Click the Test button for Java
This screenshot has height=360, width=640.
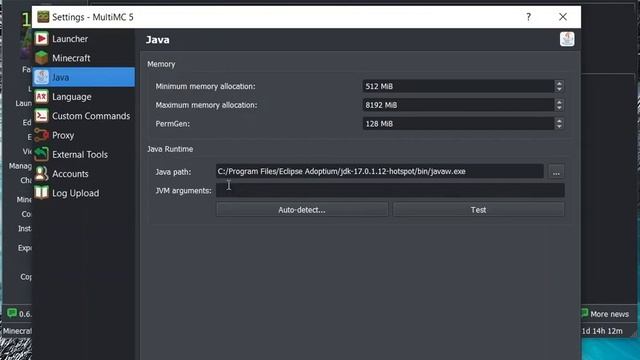[x=478, y=210]
